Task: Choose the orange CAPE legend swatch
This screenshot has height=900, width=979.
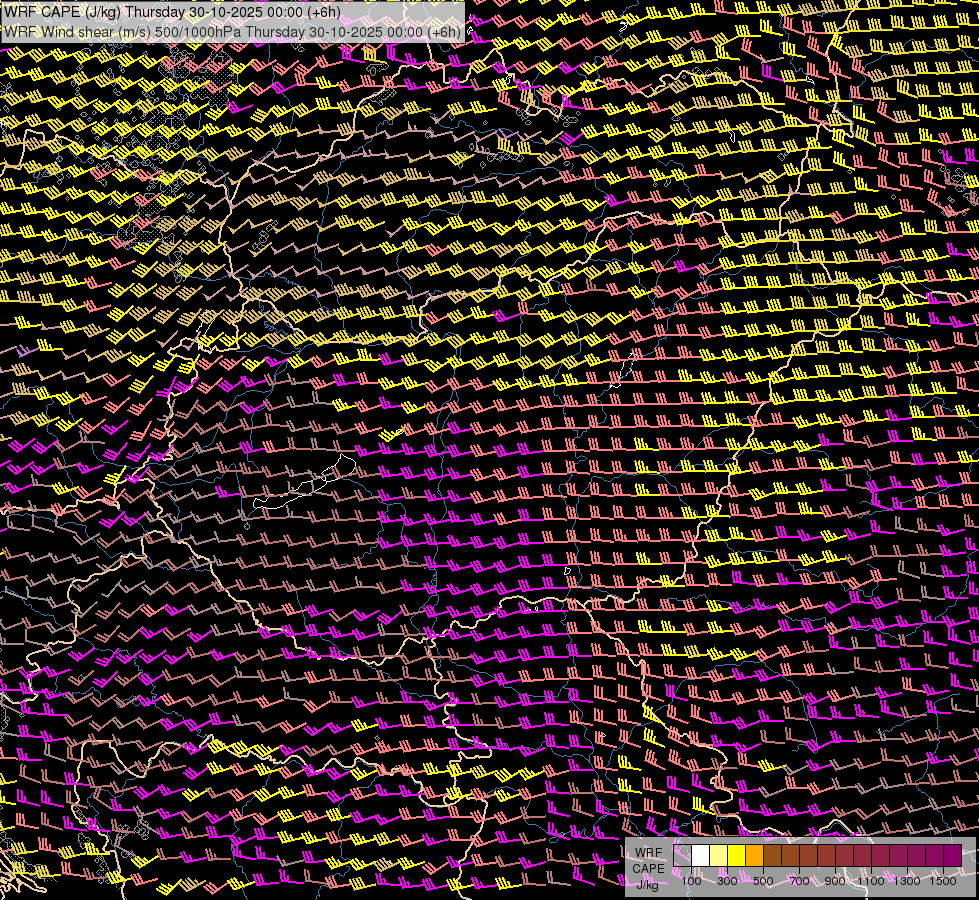Action: 755,855
